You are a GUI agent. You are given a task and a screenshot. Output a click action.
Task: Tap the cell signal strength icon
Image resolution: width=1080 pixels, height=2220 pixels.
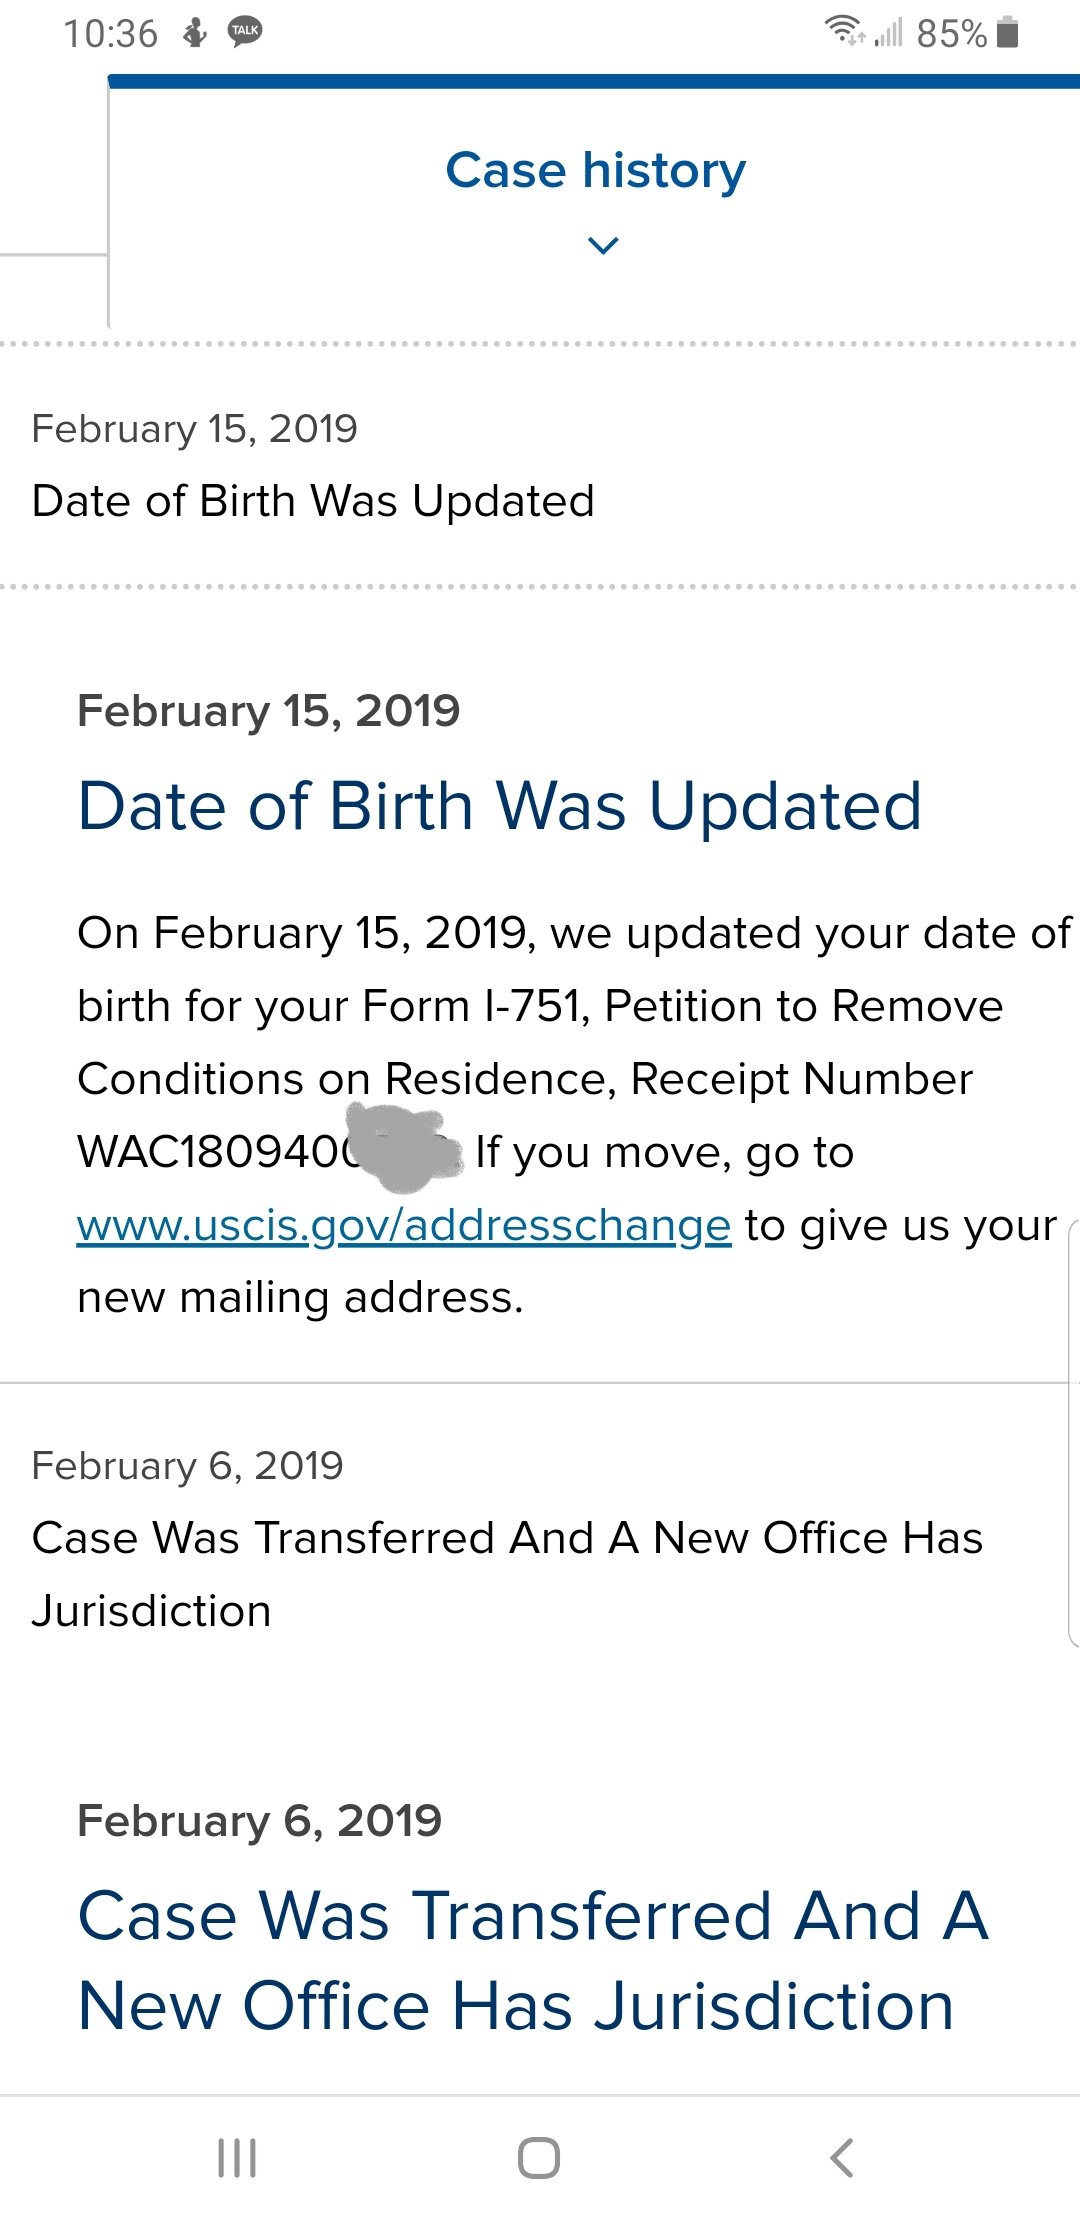coord(888,32)
